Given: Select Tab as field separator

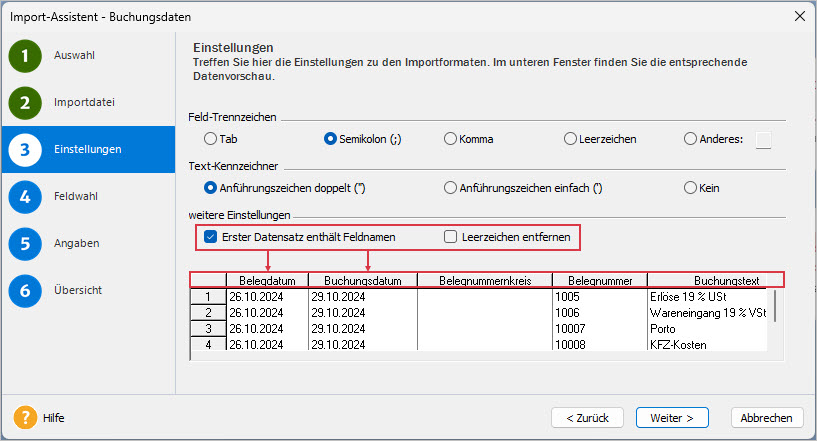Looking at the screenshot, I should (211, 139).
